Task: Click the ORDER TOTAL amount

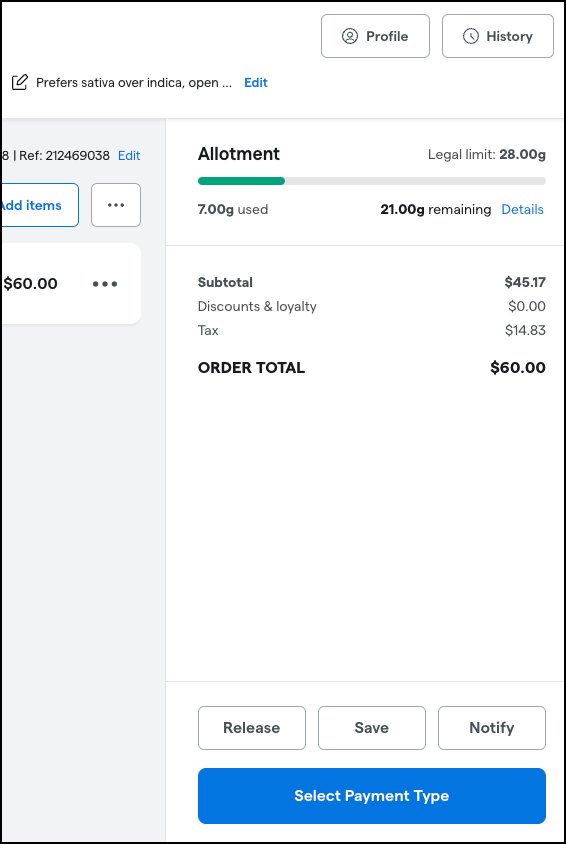Action: click(x=518, y=368)
